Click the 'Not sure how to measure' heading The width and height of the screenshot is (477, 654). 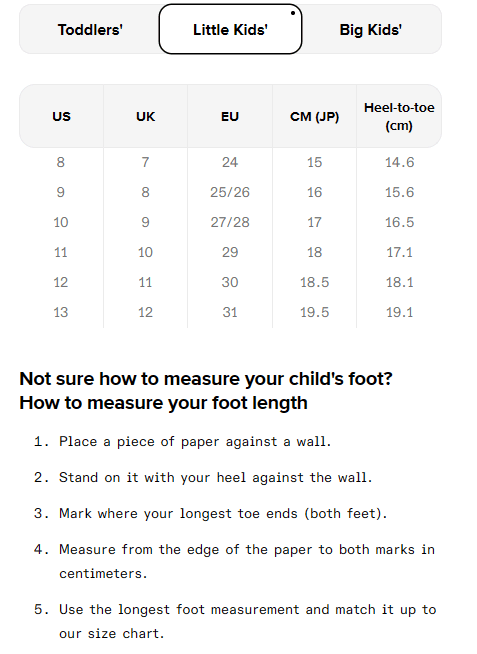[206, 379]
